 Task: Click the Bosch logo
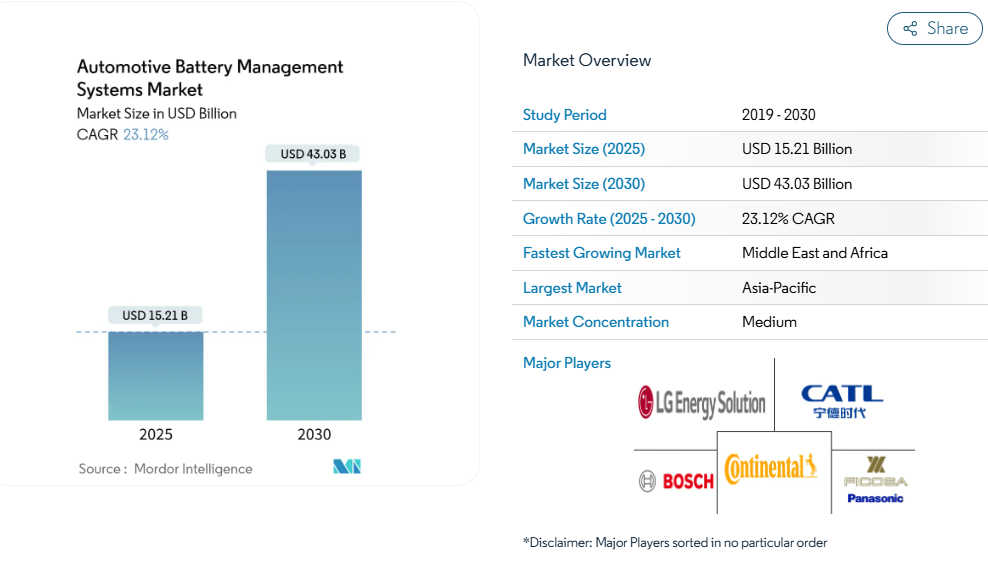(676, 481)
